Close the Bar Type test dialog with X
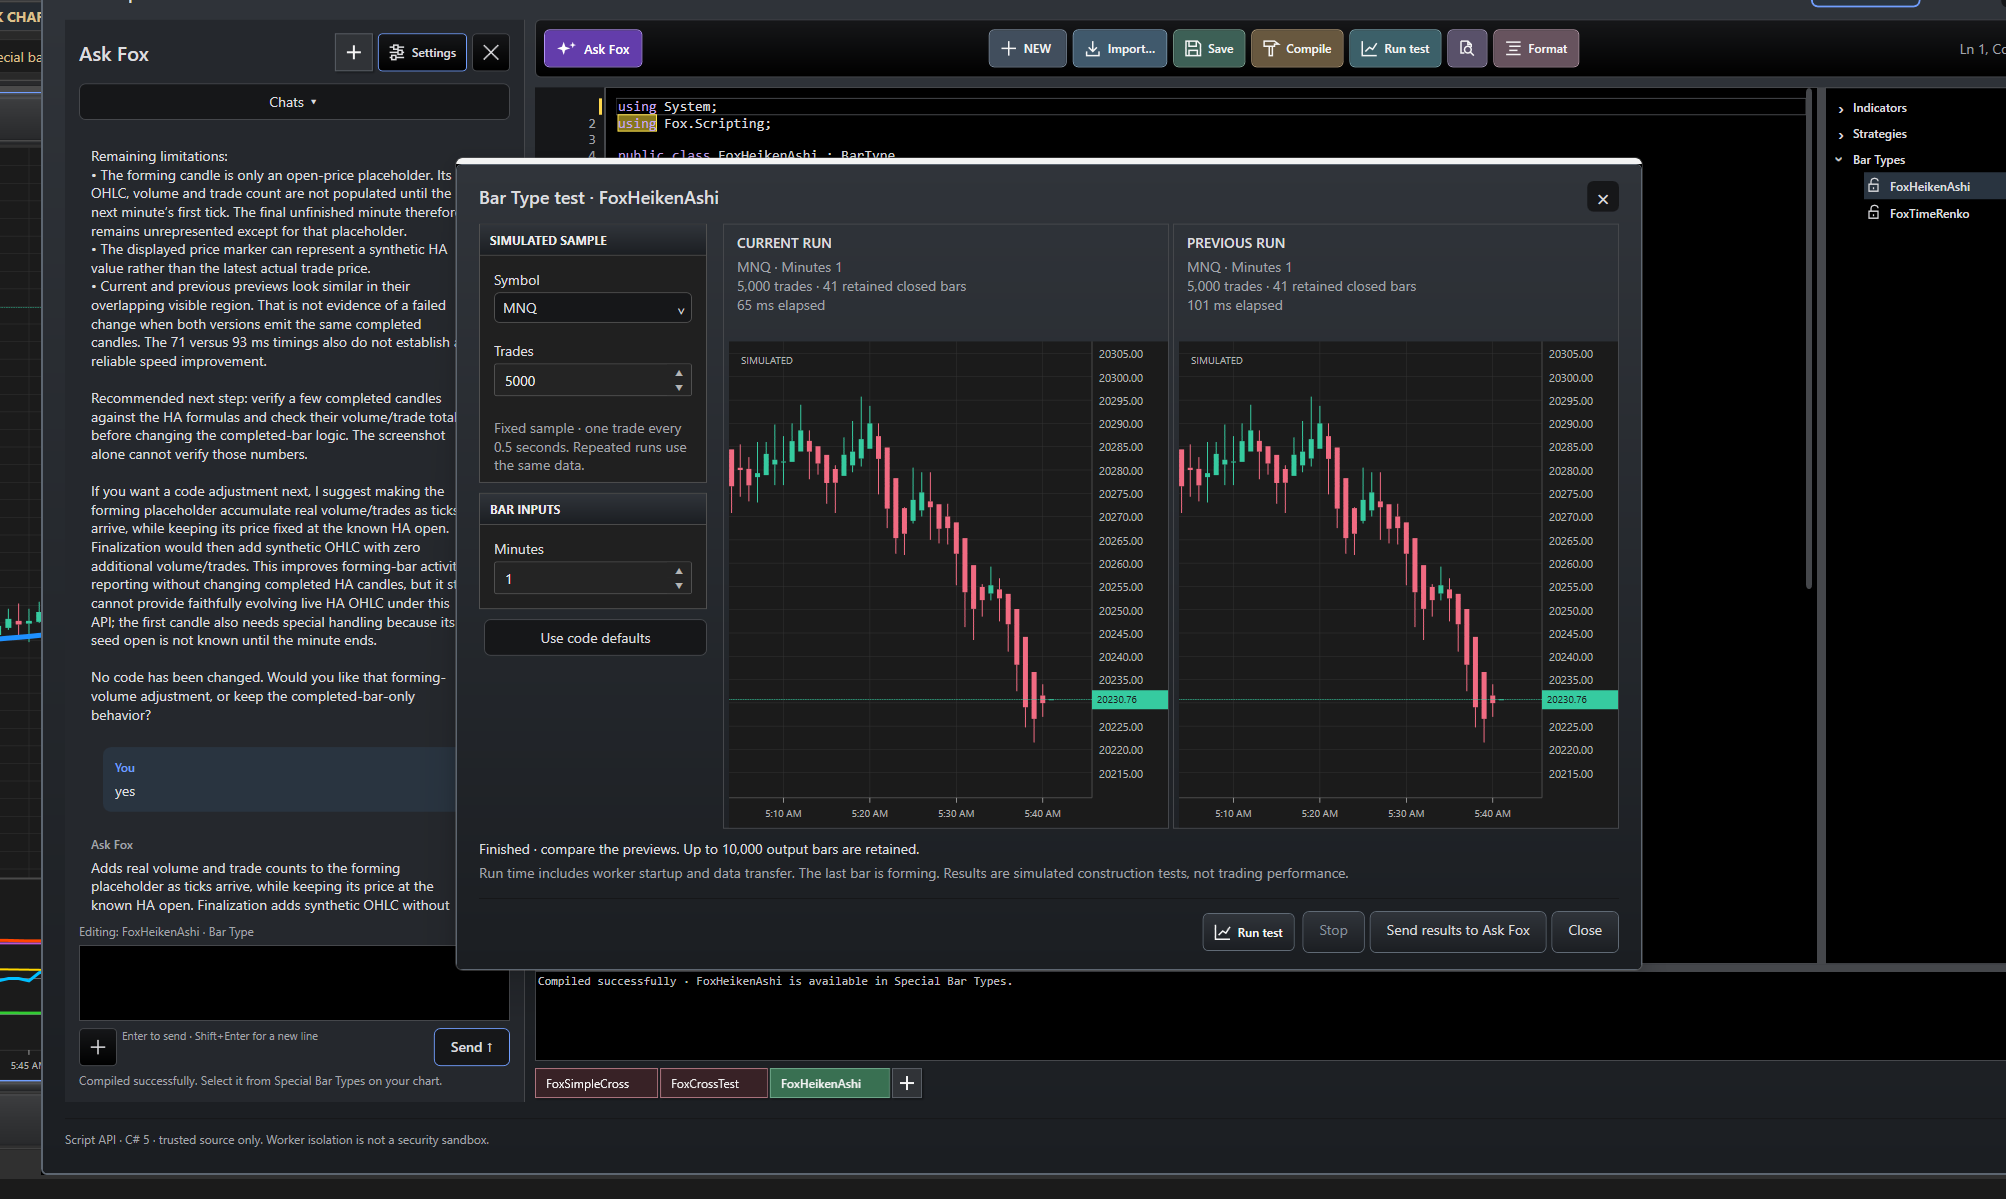 click(x=1603, y=198)
